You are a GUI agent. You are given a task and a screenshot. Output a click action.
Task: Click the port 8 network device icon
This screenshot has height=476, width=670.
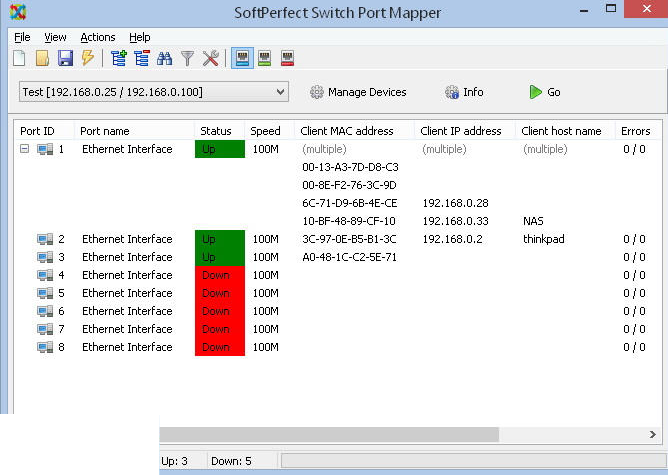tap(45, 347)
